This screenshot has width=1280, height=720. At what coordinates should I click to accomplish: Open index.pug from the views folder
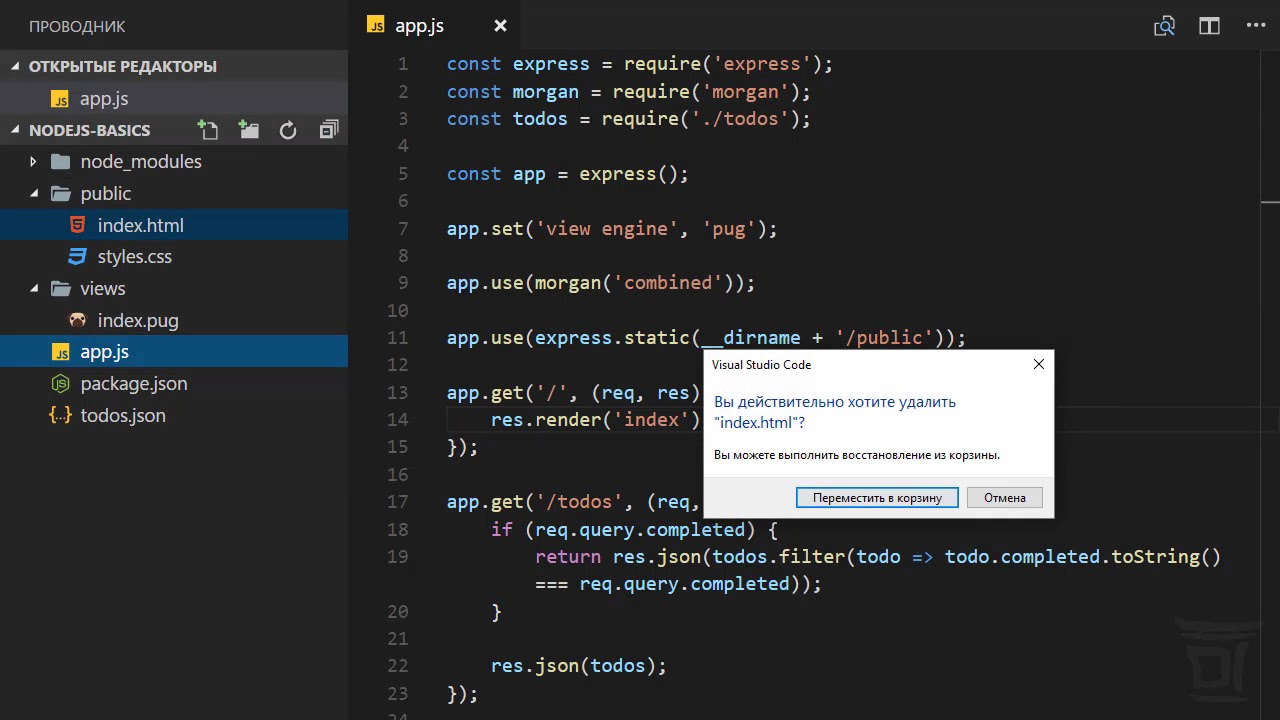[138, 321]
